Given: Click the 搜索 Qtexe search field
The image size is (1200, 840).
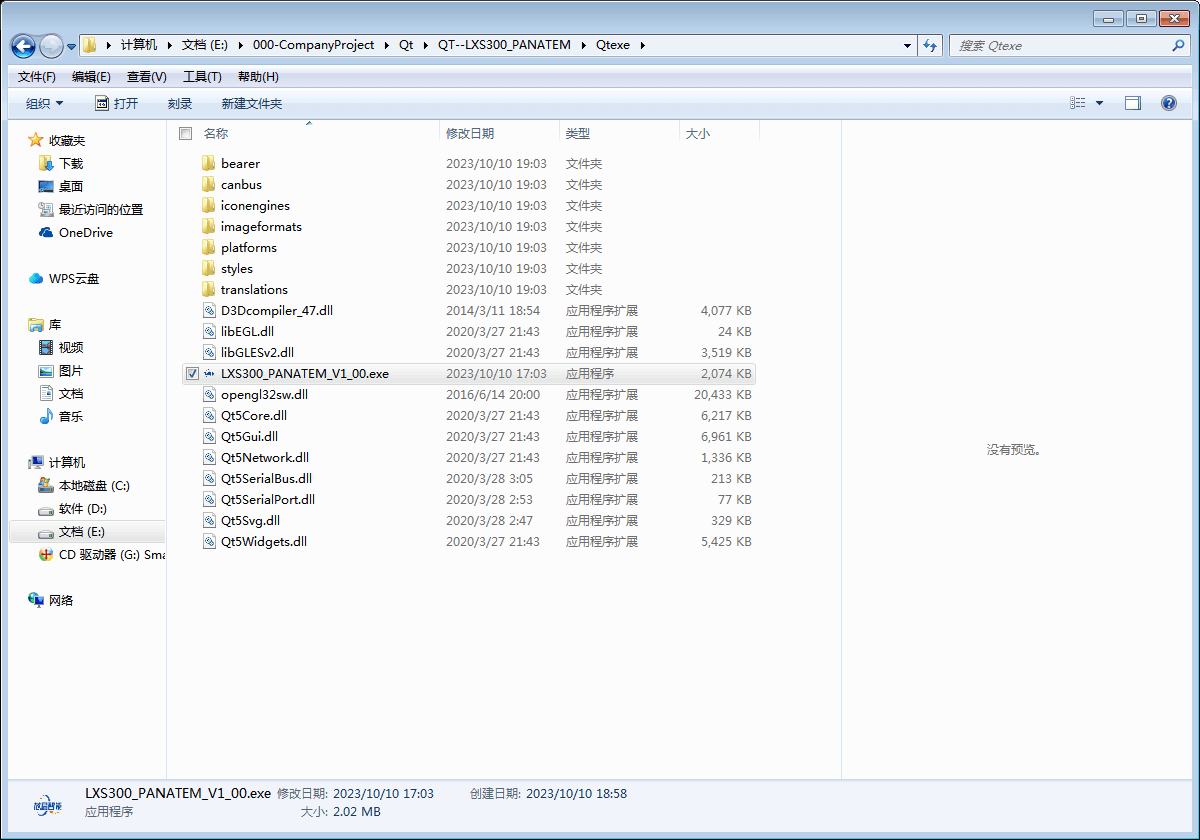Looking at the screenshot, I should (x=1062, y=45).
